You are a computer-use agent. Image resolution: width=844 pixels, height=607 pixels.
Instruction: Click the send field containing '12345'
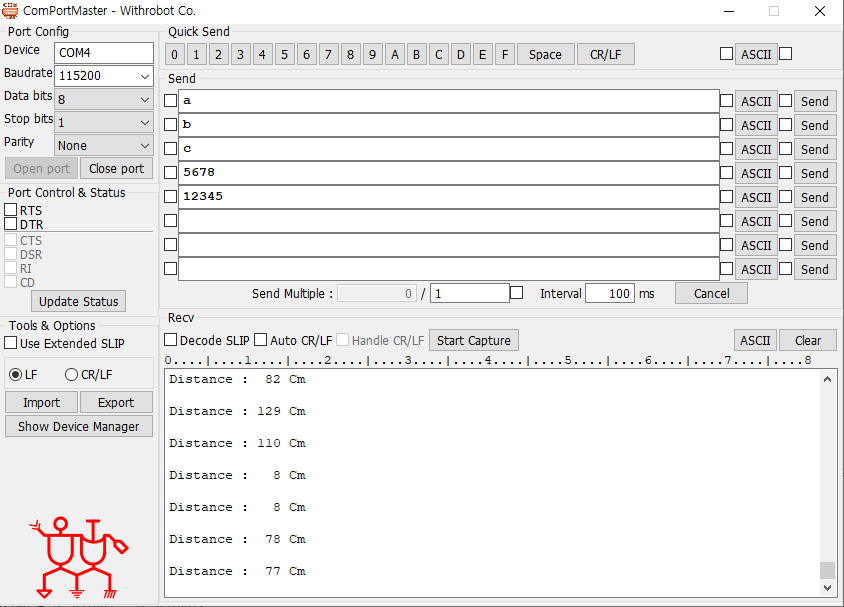[x=449, y=197]
